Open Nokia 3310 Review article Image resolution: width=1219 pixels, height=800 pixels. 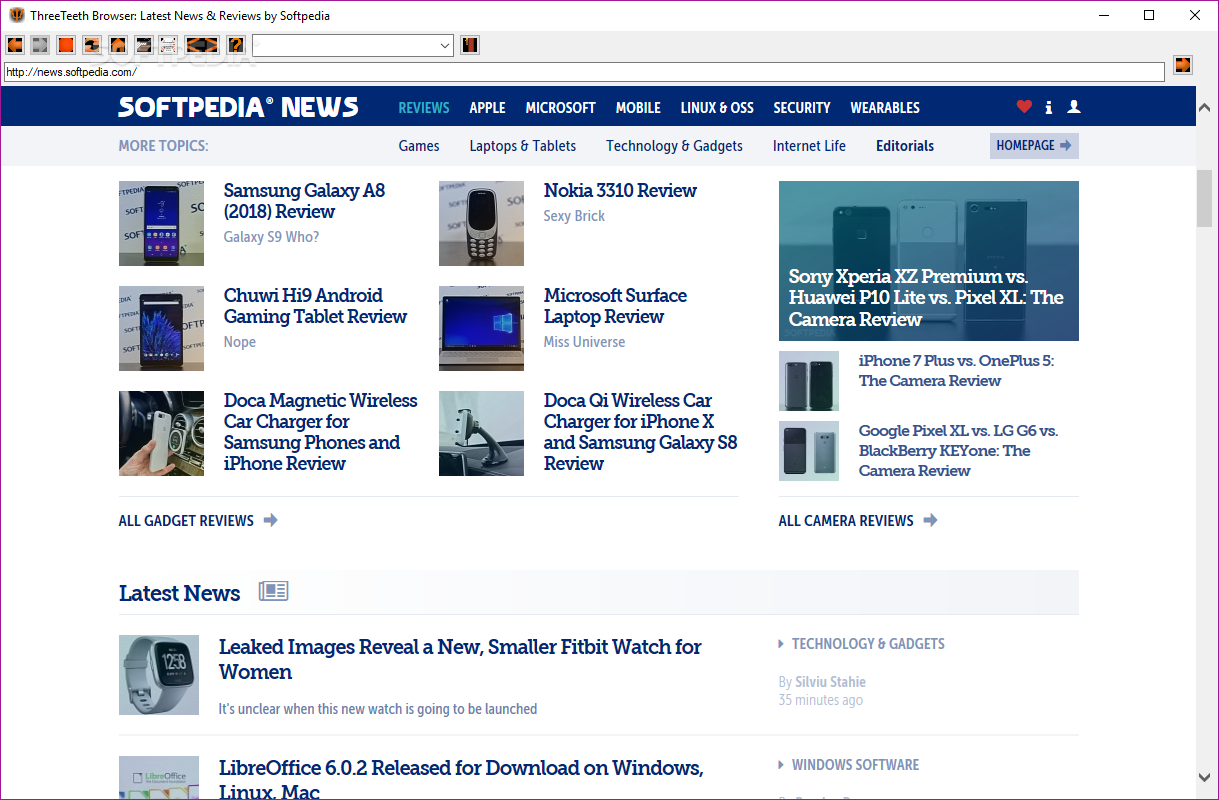tap(620, 190)
